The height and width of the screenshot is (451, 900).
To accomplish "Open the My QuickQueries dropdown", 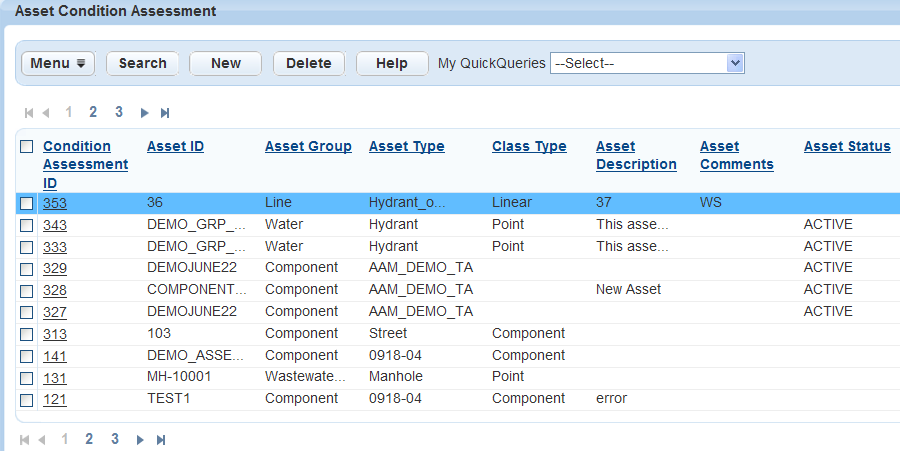I will (x=647, y=63).
